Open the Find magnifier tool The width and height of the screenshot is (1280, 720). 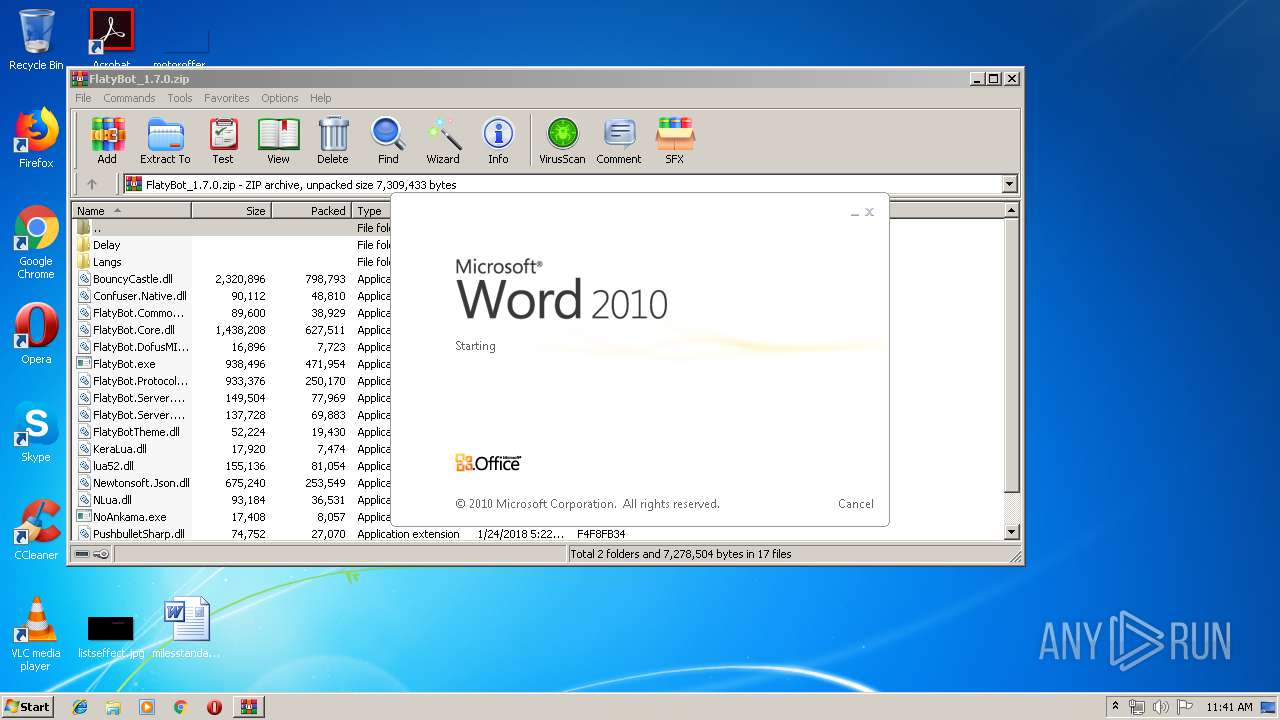388,140
